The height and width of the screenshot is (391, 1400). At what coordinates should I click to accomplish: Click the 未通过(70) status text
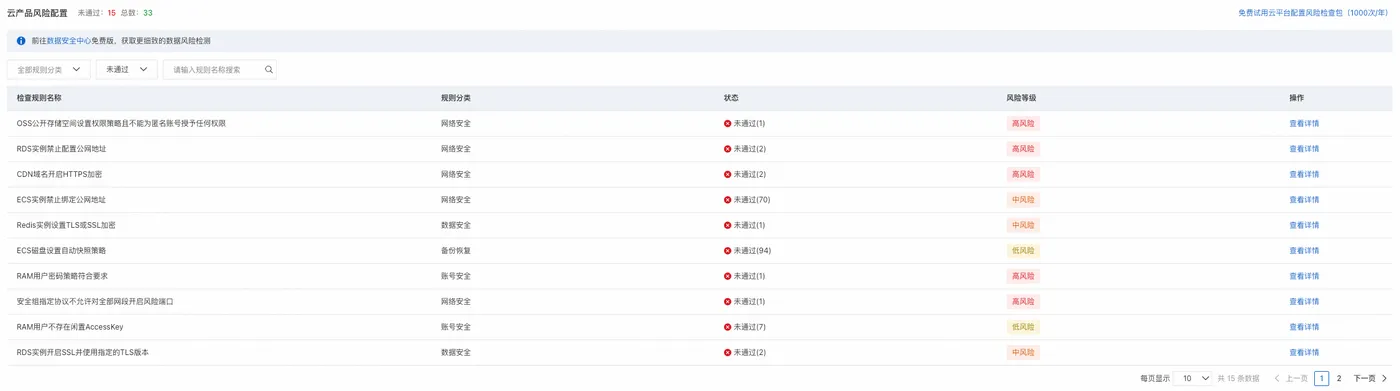(752, 200)
